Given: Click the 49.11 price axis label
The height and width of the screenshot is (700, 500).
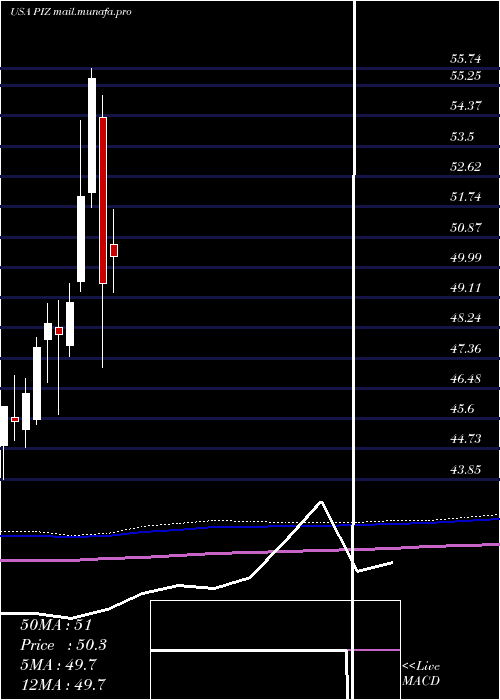Looking at the screenshot, I should pyautogui.click(x=466, y=288).
